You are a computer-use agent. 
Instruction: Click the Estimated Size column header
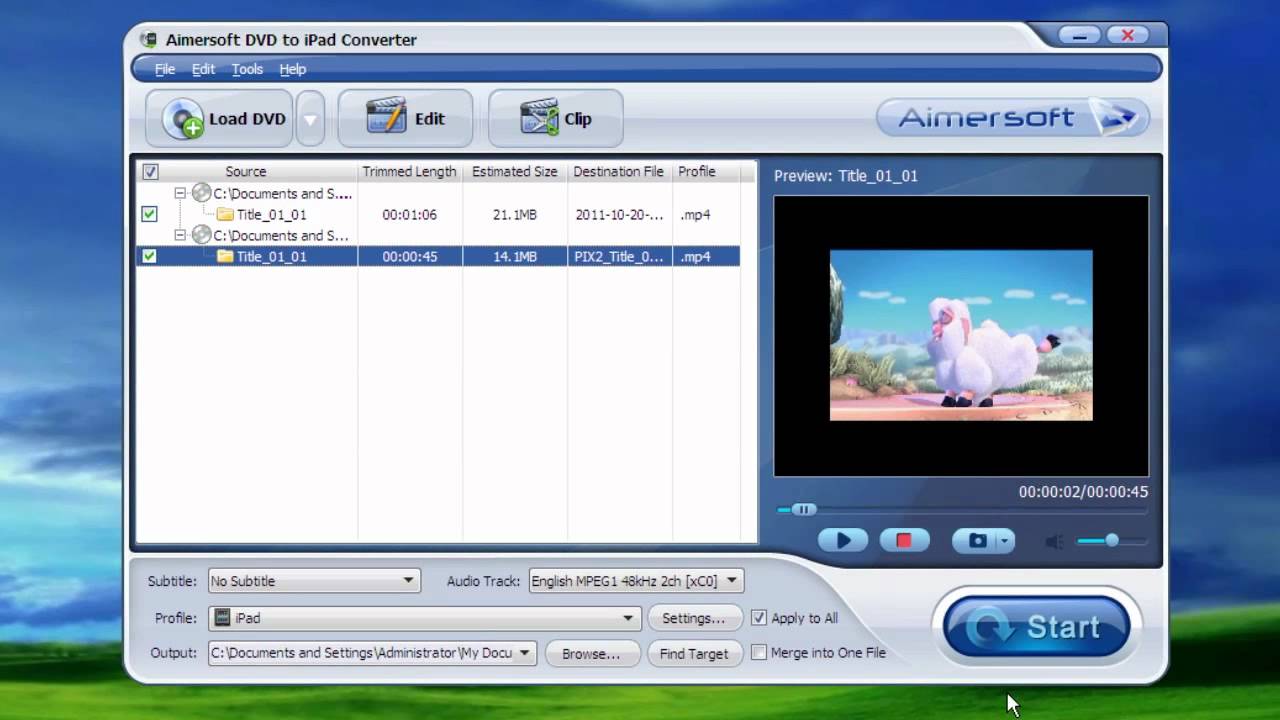pos(514,171)
